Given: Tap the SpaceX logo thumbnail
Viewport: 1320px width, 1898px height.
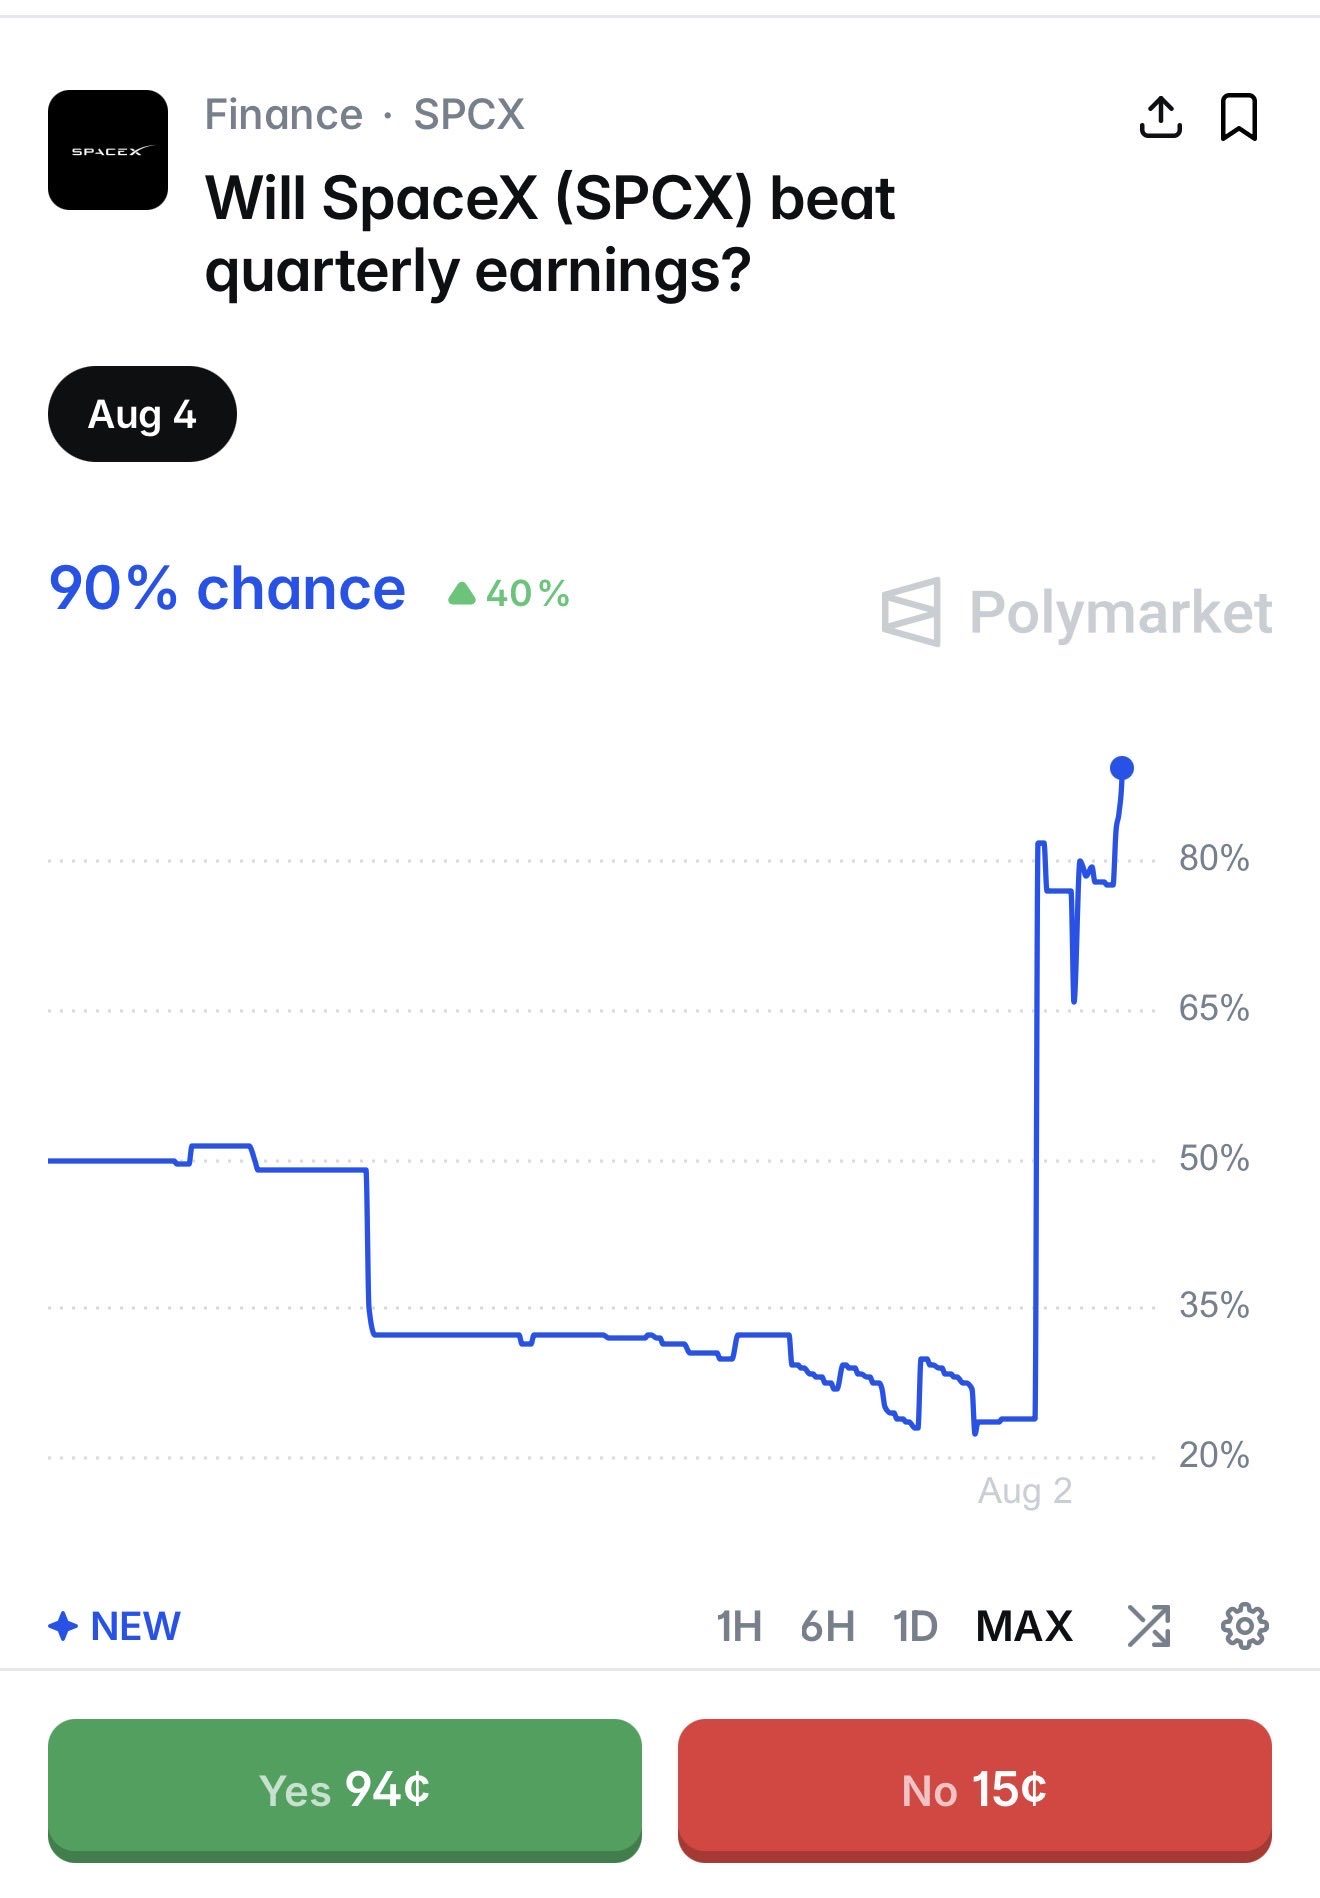Looking at the screenshot, I should coord(108,150).
